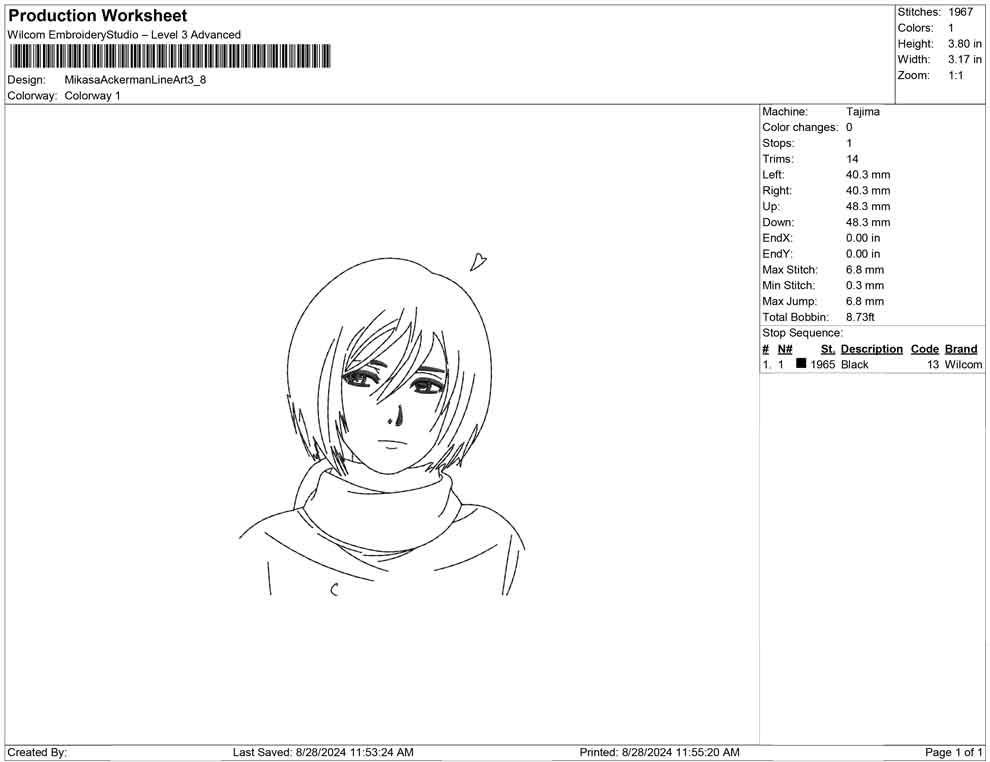Image resolution: width=990 pixels, height=762 pixels.
Task: Click the stitch count 1965 in stop sequence
Action: [x=823, y=365]
